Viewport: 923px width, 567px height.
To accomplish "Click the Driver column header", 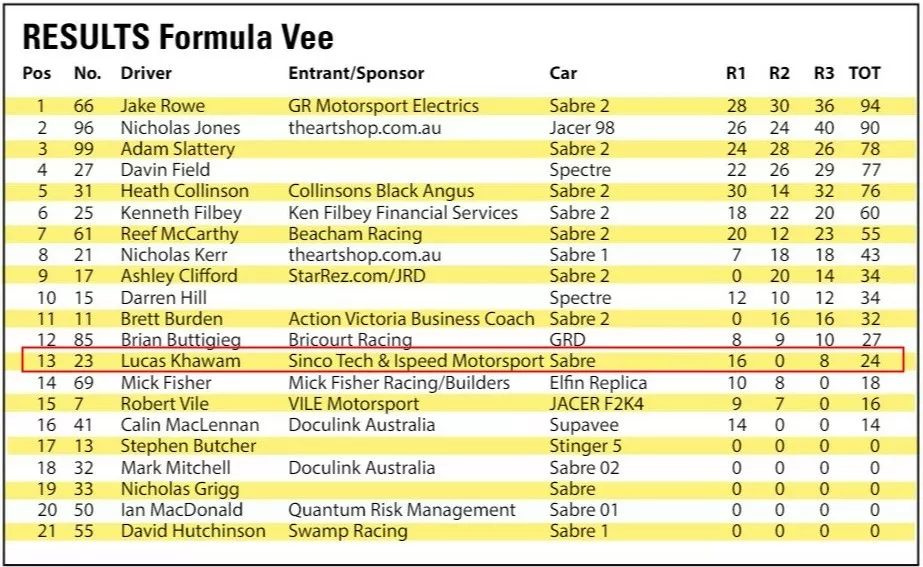I will tap(146, 73).
